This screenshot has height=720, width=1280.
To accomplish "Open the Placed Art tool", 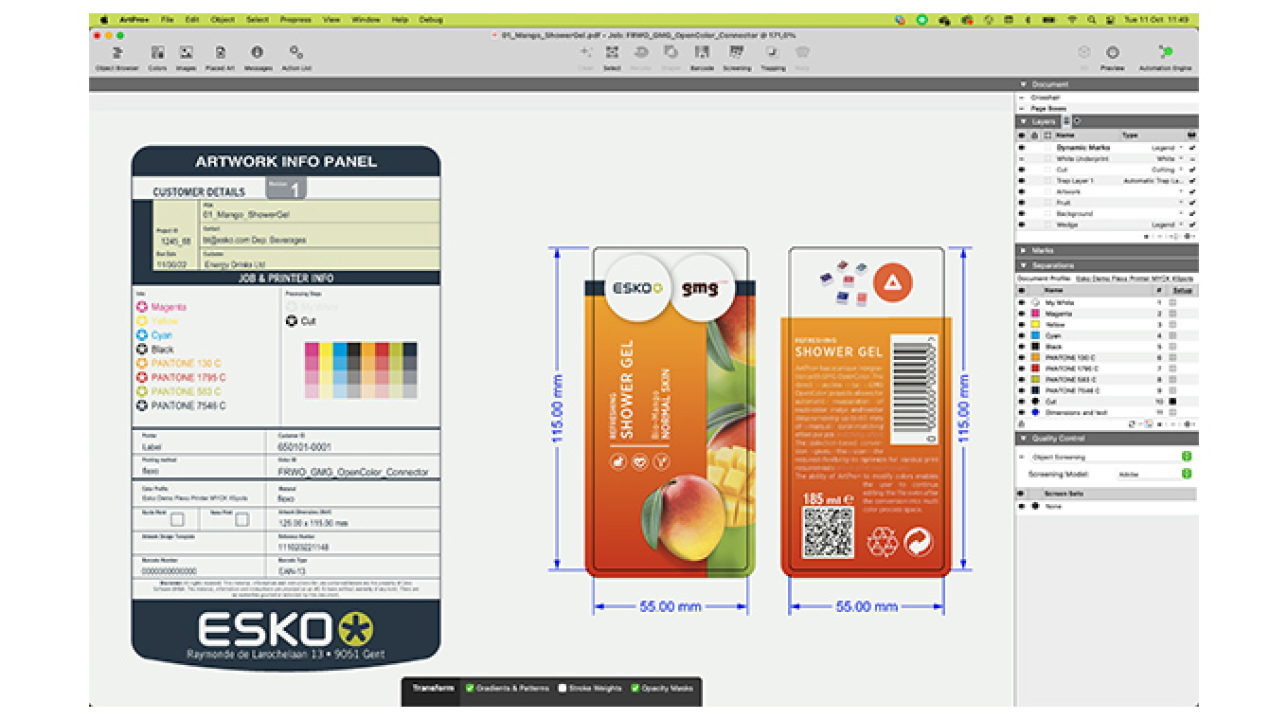I will point(220,57).
